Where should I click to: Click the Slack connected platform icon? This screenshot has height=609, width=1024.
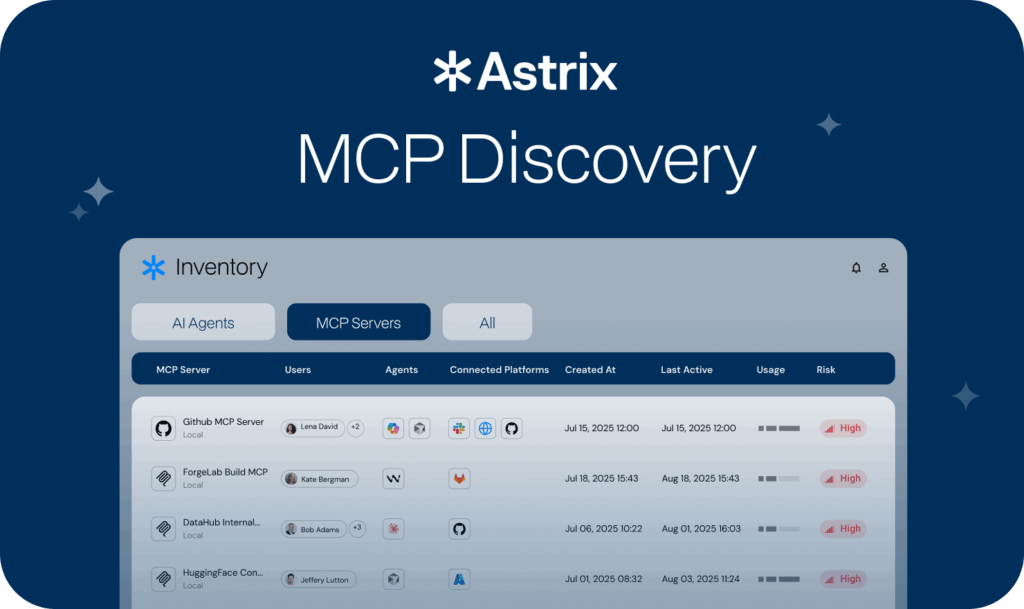tap(459, 428)
